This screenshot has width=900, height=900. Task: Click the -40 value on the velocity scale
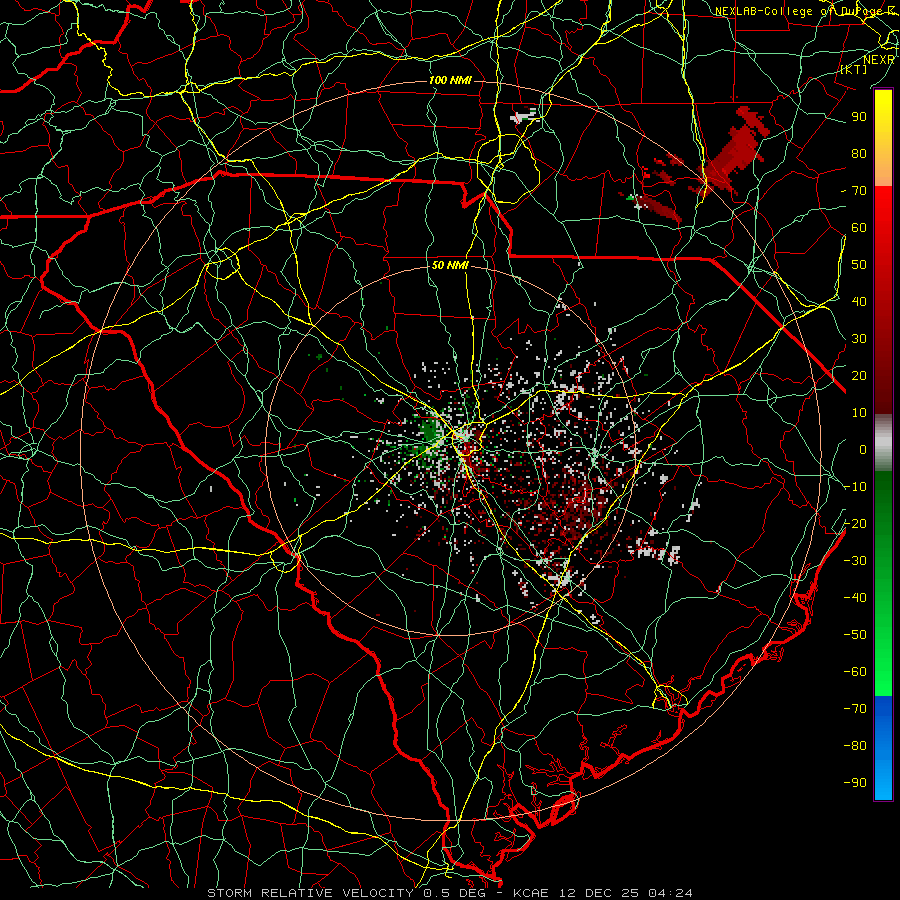coord(855,598)
